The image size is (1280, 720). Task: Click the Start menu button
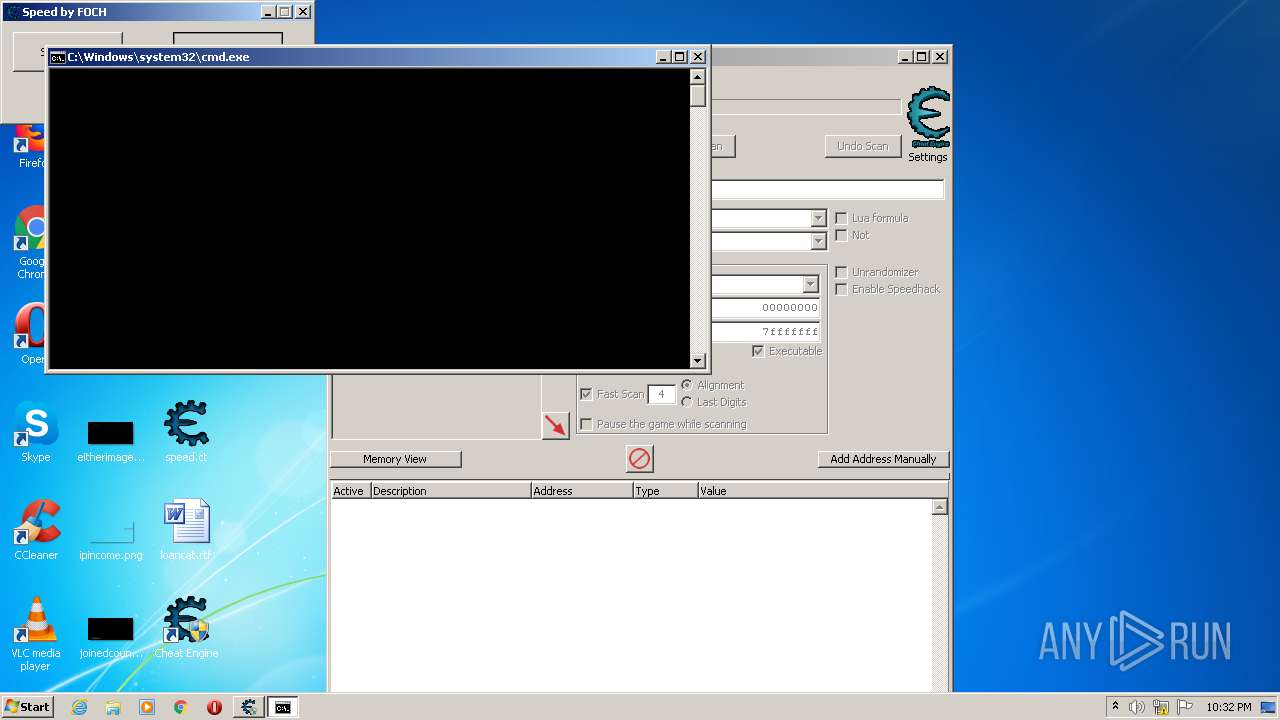(27, 707)
